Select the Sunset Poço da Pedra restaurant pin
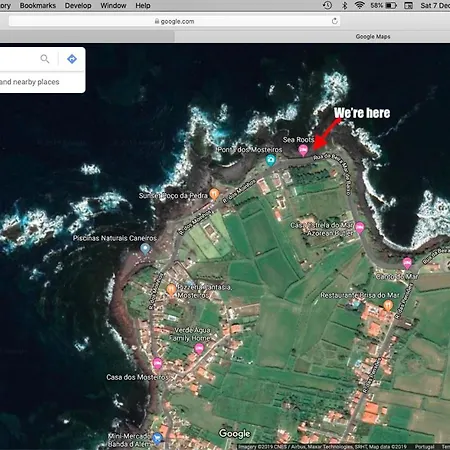 click(214, 194)
